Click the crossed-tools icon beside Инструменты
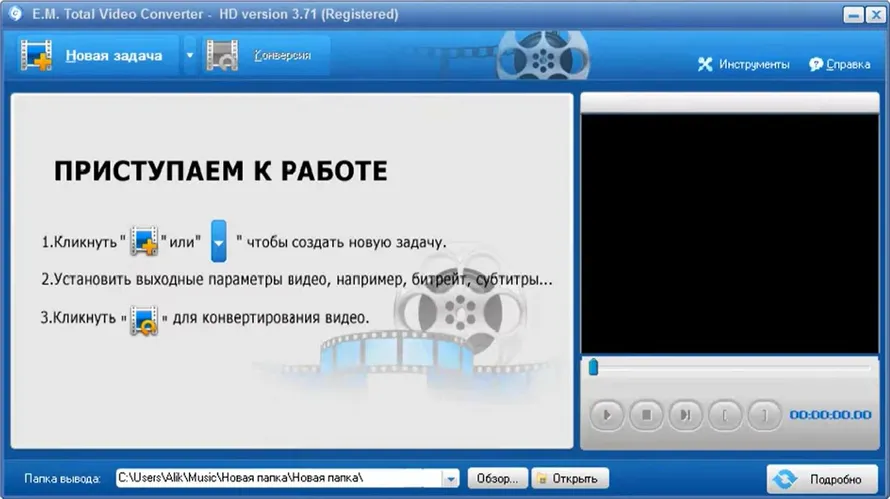Image resolution: width=890 pixels, height=499 pixels. coord(705,64)
